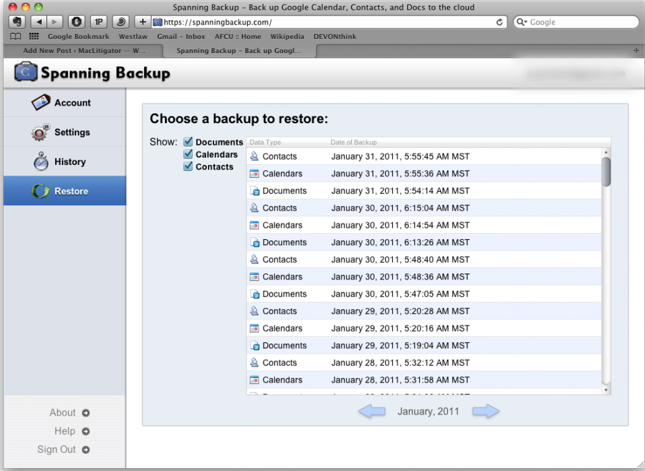Click the browser reload icon
Image resolution: width=645 pixels, height=471 pixels.
click(499, 22)
